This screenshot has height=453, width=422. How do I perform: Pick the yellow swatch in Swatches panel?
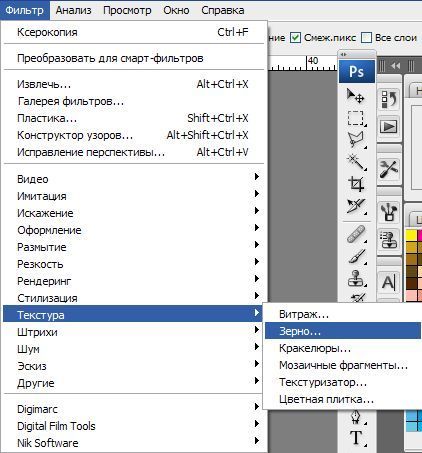point(412,235)
